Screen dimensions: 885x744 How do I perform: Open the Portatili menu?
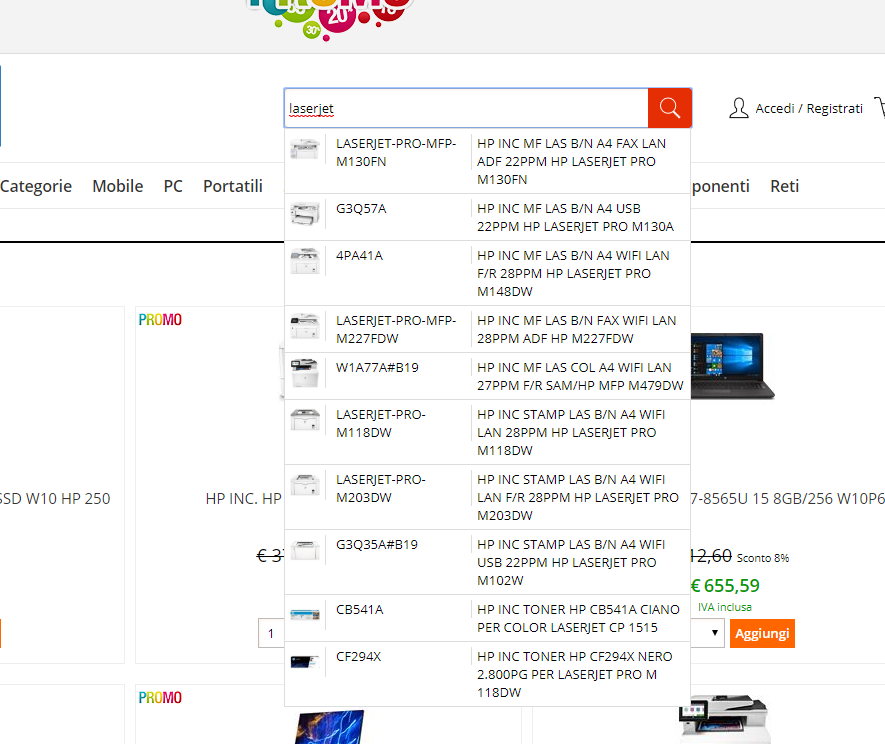click(x=233, y=186)
